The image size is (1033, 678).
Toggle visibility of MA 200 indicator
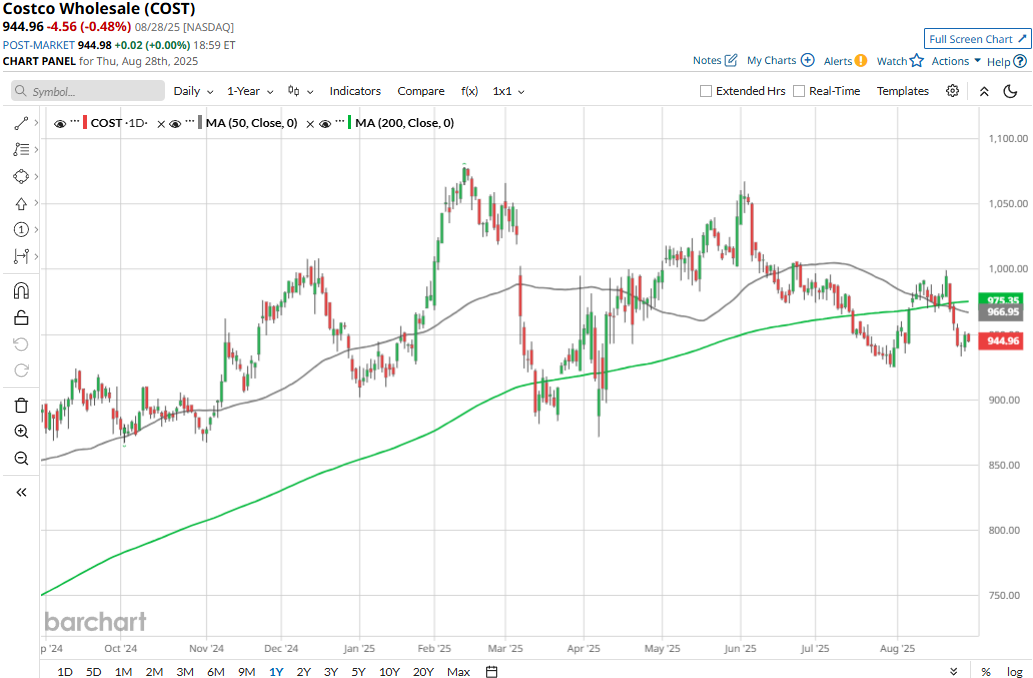tap(325, 124)
